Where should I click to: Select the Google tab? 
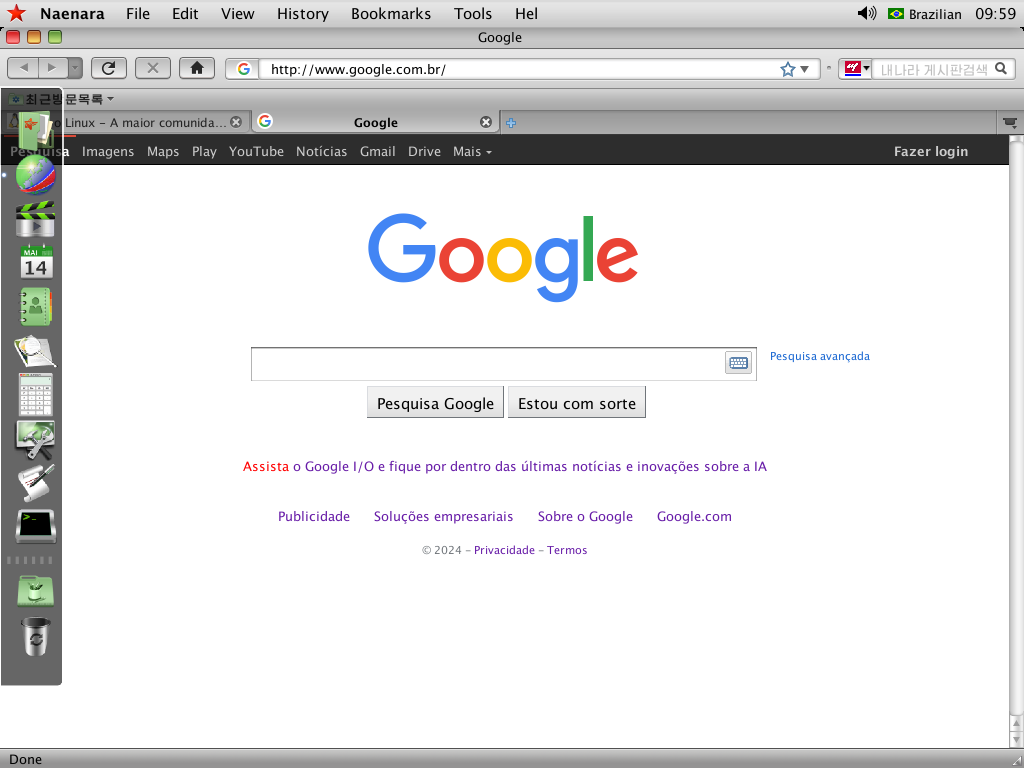(x=376, y=122)
